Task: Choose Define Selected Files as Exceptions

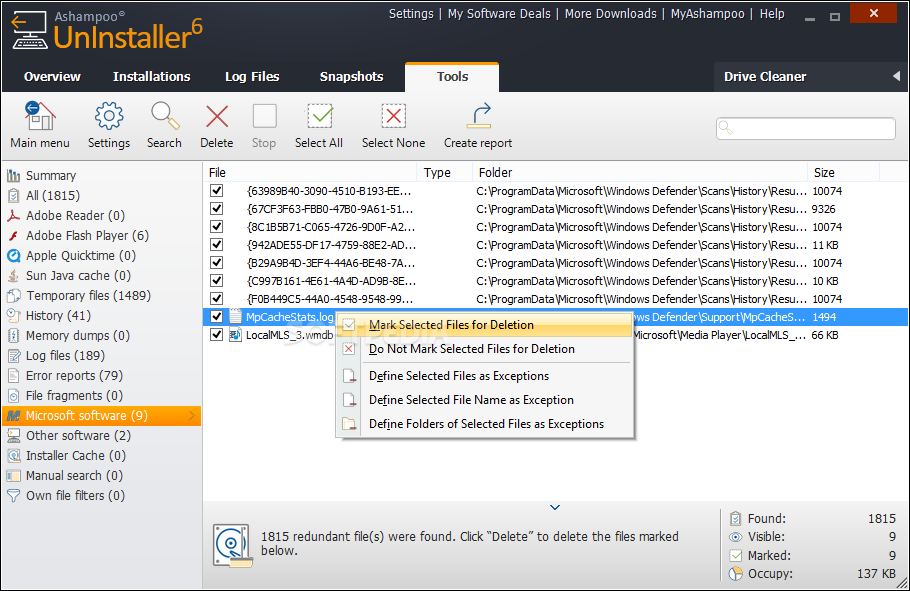Action: 486,376
